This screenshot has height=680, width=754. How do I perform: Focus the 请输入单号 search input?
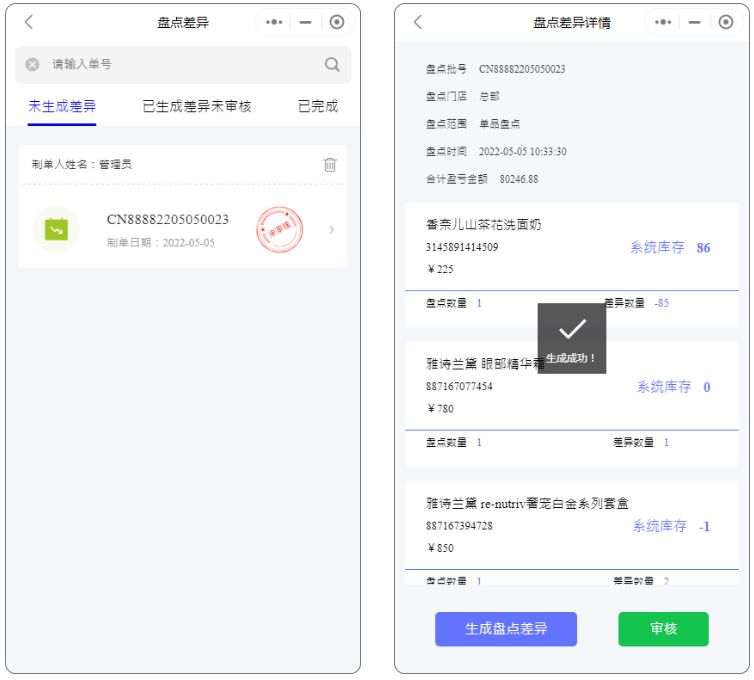183,64
